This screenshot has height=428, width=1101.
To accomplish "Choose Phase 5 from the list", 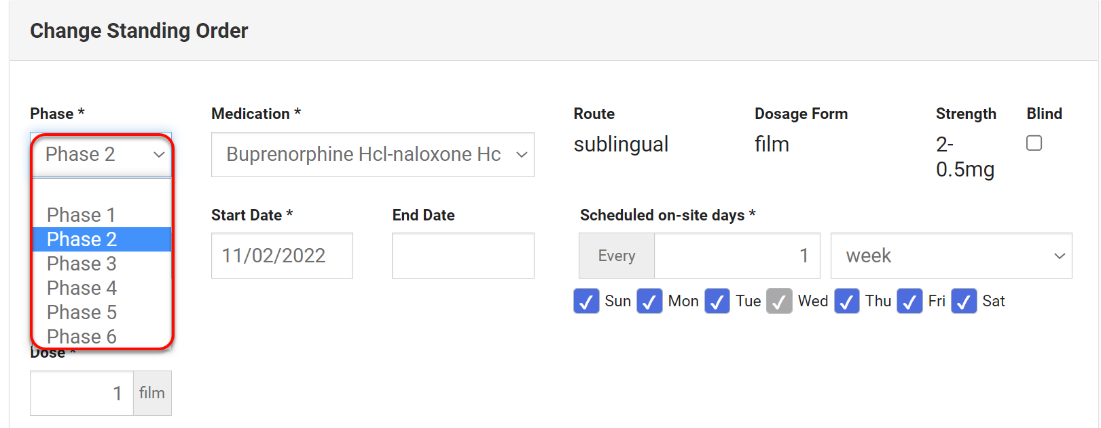I will 82,312.
